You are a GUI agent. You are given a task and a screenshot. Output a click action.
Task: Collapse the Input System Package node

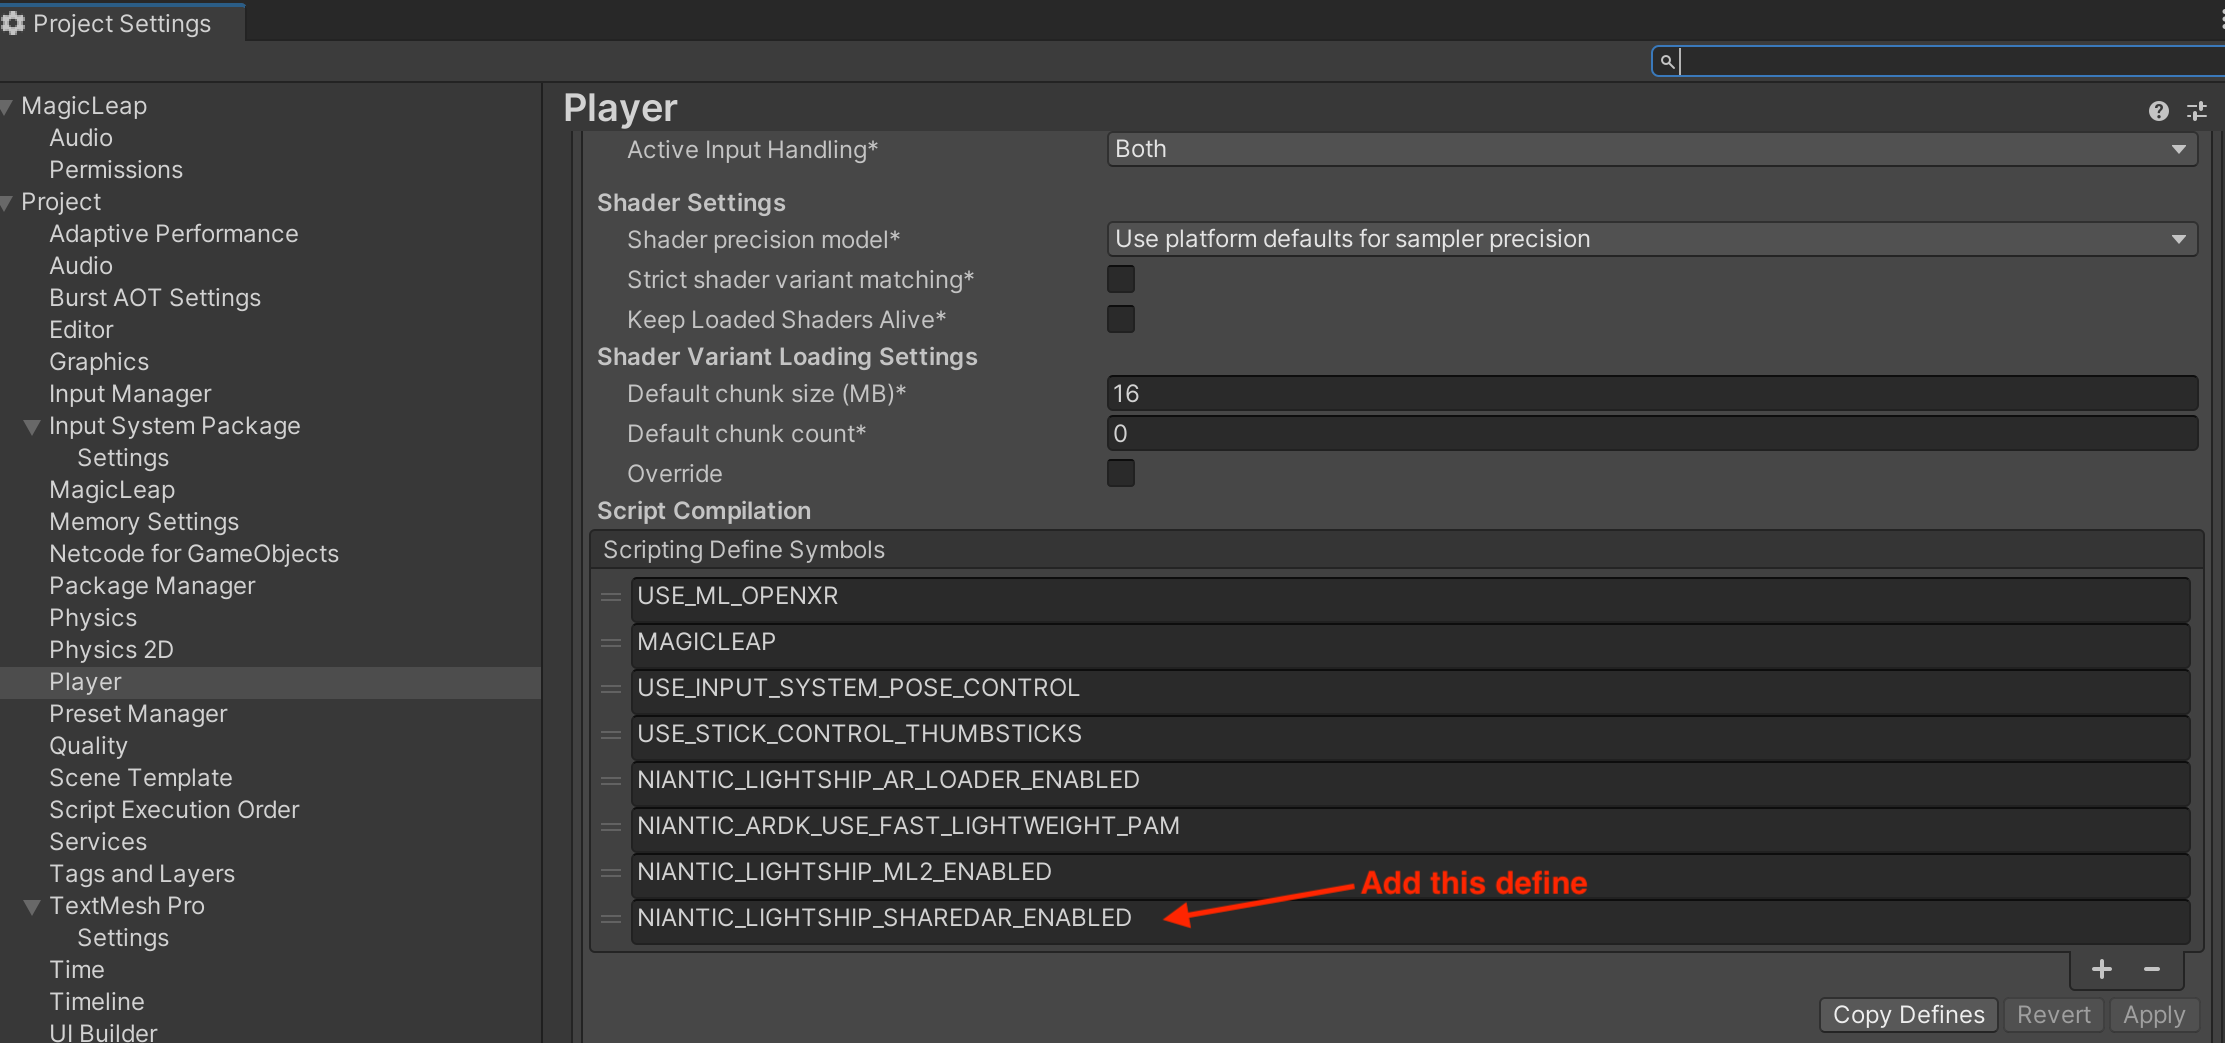click(x=32, y=427)
